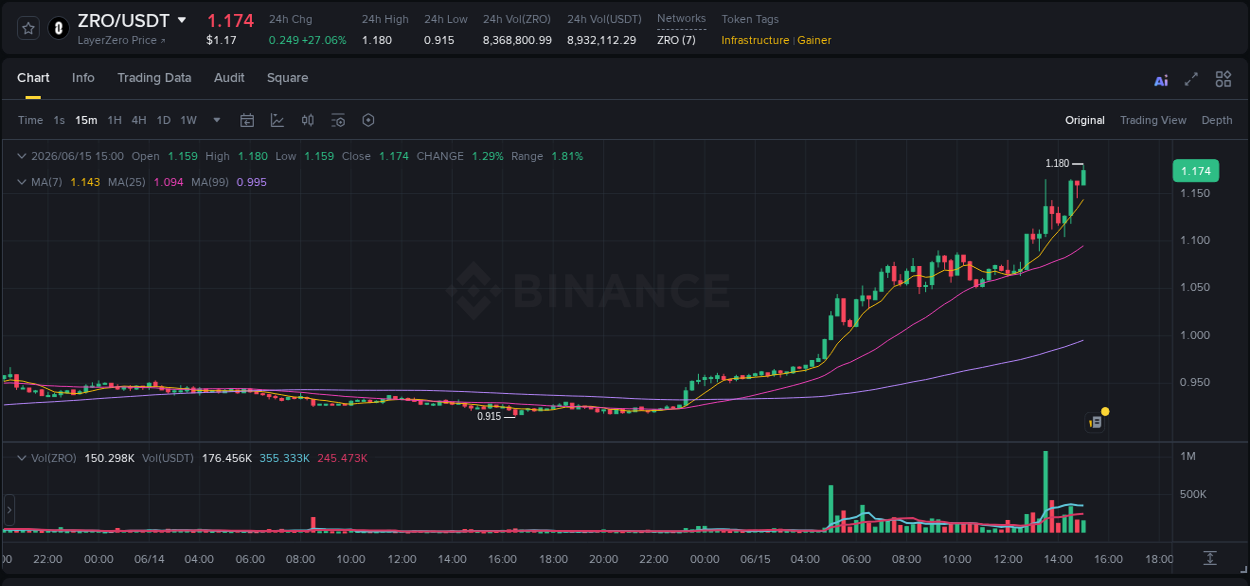Select the 1H interval
This screenshot has height=586, width=1250.
(114, 120)
